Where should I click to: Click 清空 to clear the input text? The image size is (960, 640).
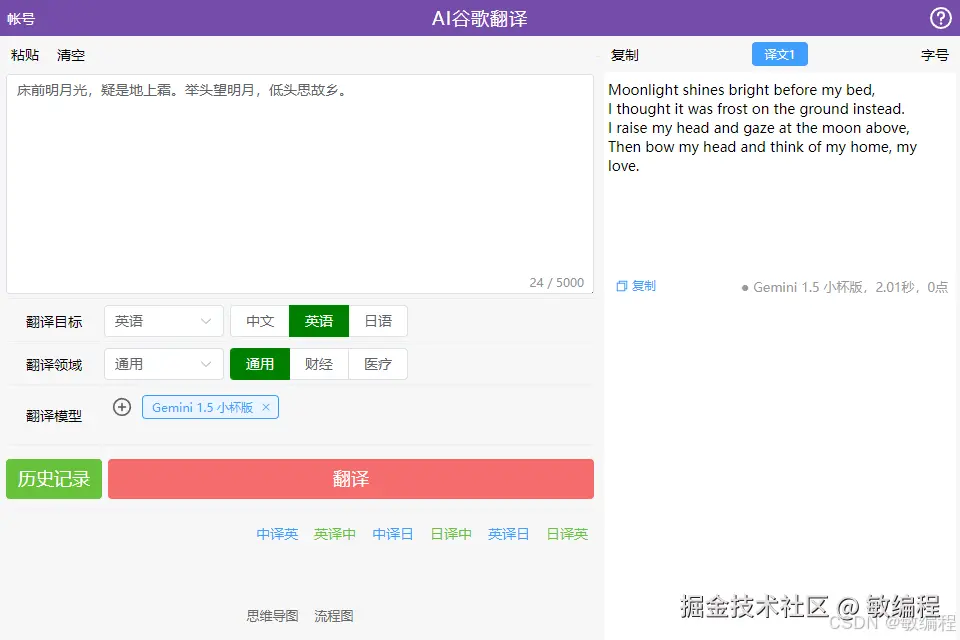pos(70,55)
